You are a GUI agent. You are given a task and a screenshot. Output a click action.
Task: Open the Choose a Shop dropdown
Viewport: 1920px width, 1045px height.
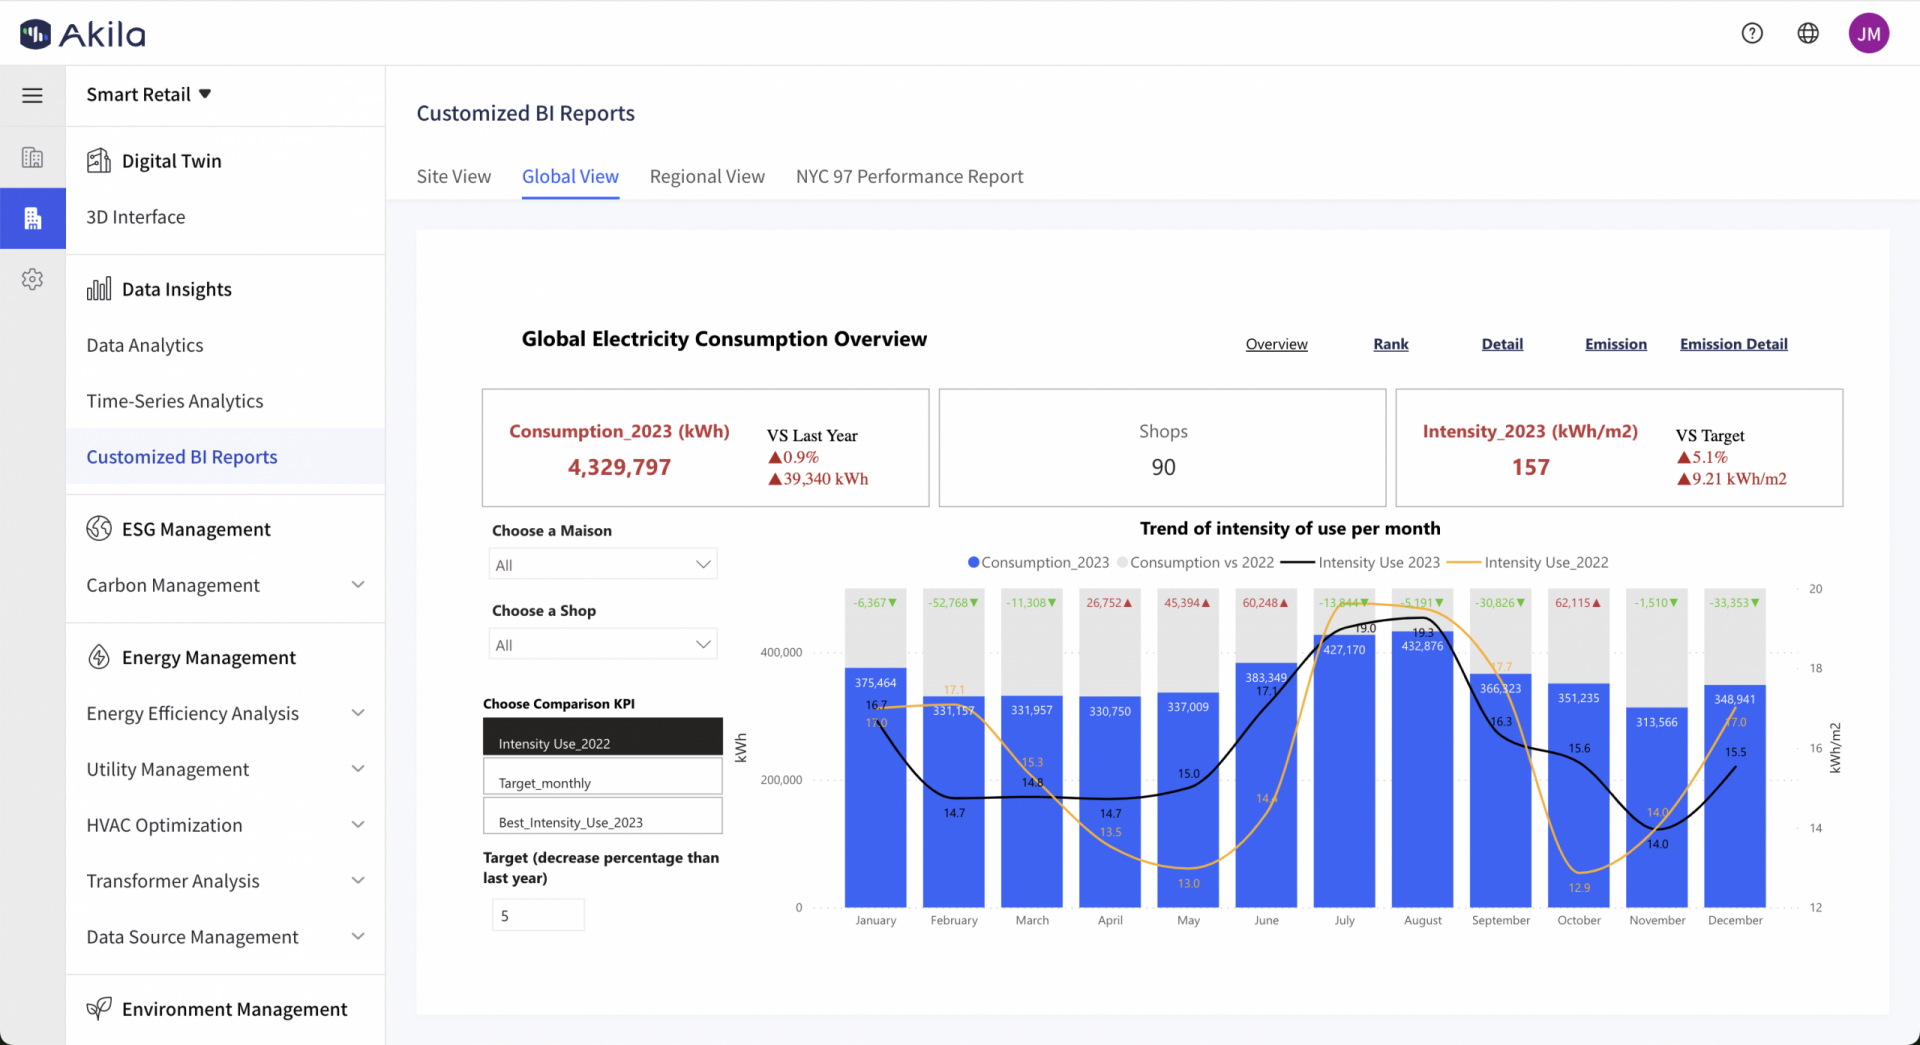(x=603, y=644)
